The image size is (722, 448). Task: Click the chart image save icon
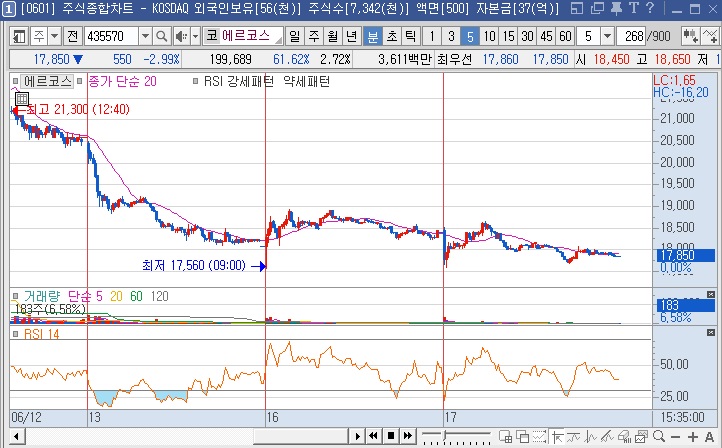(x=641, y=436)
